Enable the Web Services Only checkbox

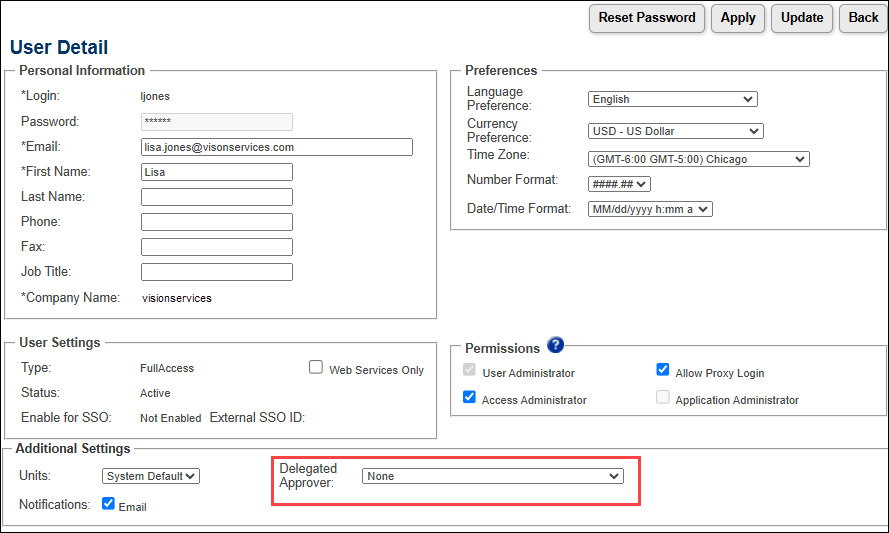(316, 368)
